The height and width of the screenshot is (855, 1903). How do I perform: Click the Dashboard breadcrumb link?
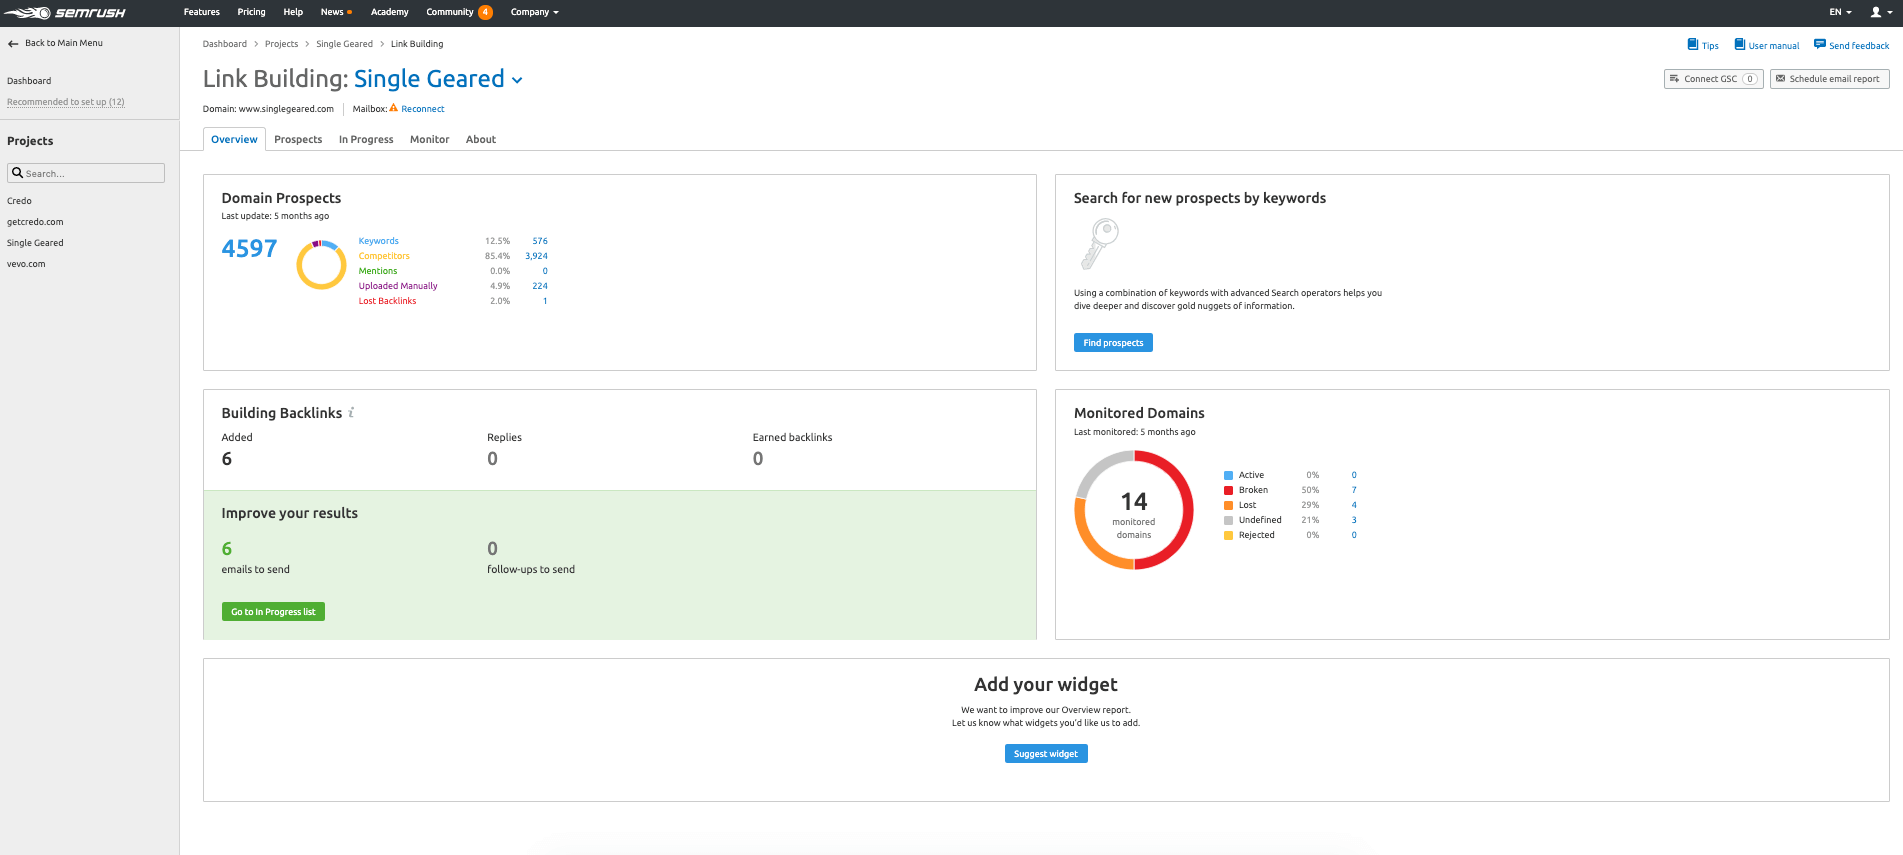pyautogui.click(x=225, y=44)
